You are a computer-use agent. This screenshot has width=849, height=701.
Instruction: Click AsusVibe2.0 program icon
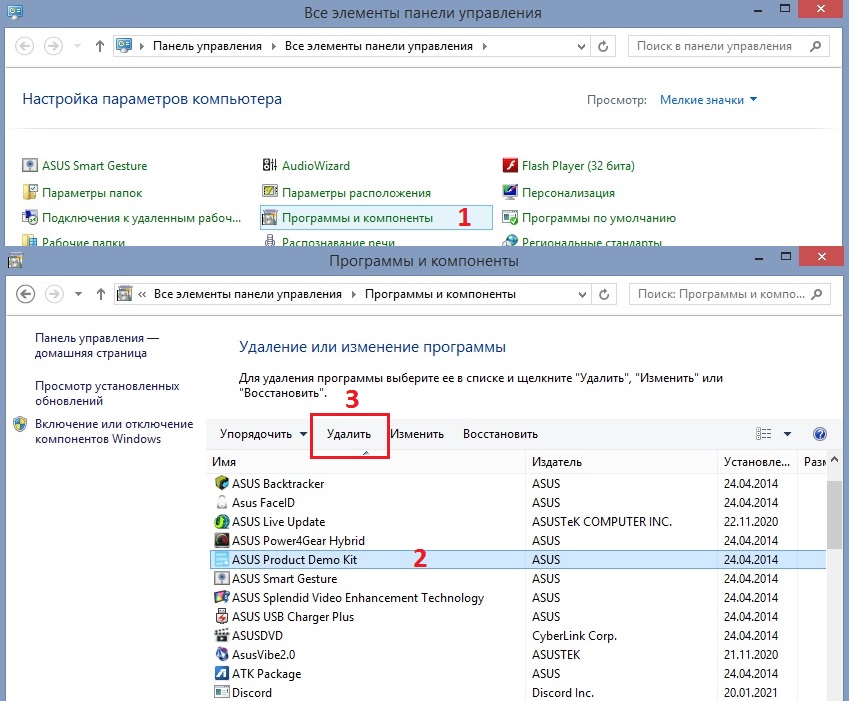coord(221,654)
